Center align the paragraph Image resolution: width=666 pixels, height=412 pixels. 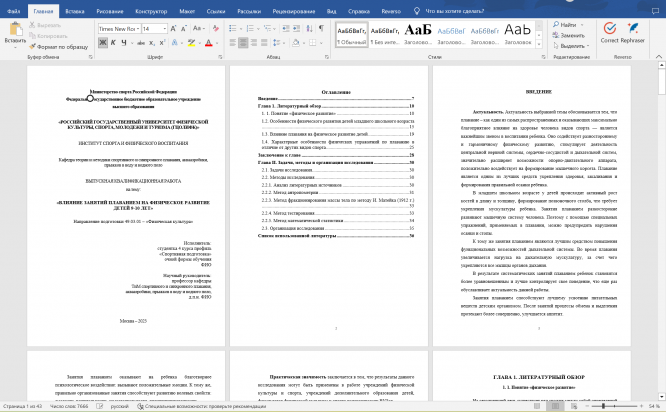coord(243,42)
